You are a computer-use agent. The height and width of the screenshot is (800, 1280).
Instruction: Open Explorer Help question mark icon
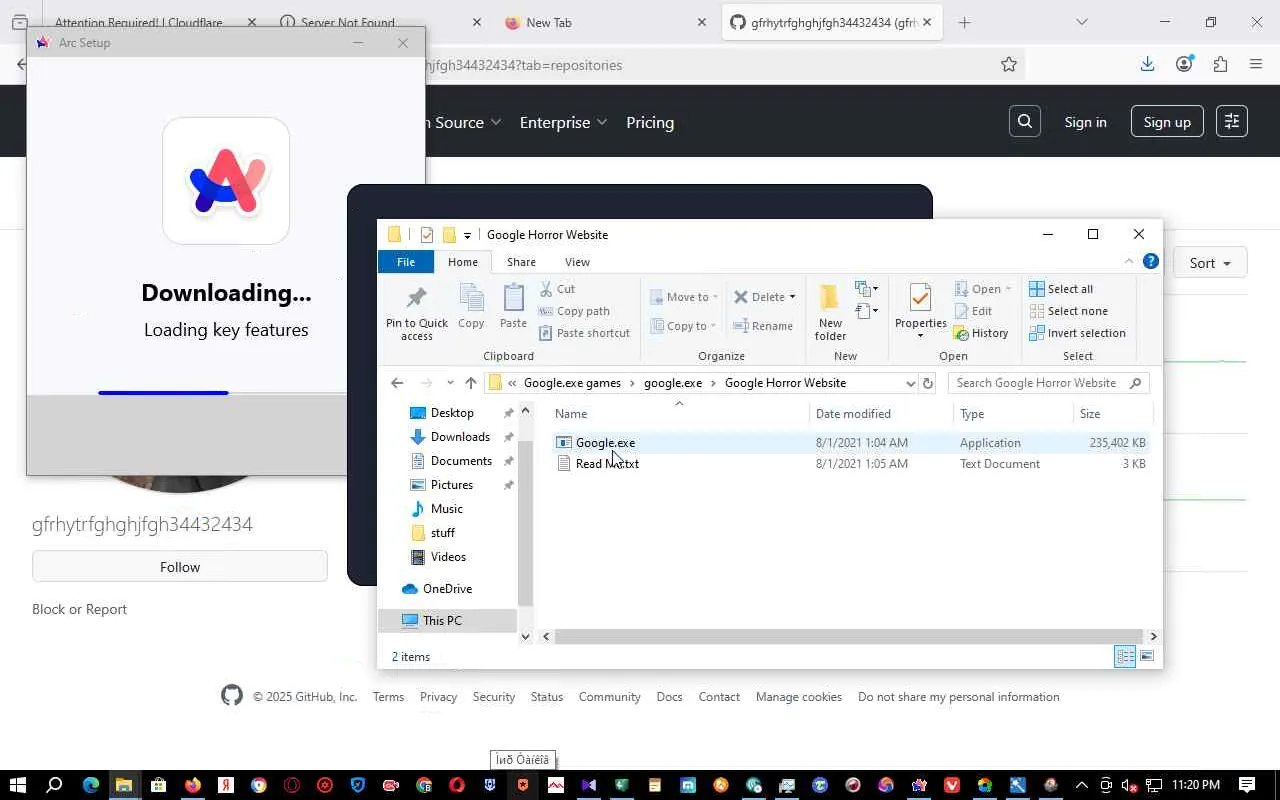[1151, 262]
